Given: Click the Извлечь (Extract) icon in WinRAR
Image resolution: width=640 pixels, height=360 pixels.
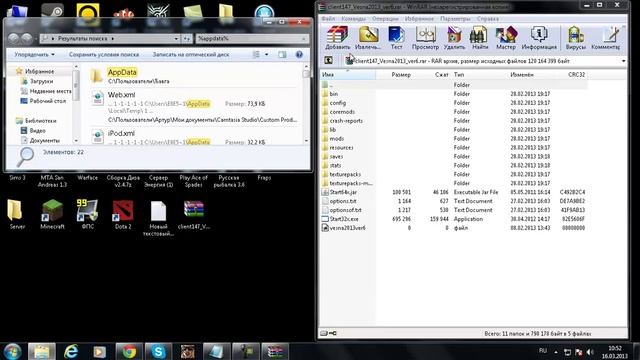Looking at the screenshot, I should 368,38.
